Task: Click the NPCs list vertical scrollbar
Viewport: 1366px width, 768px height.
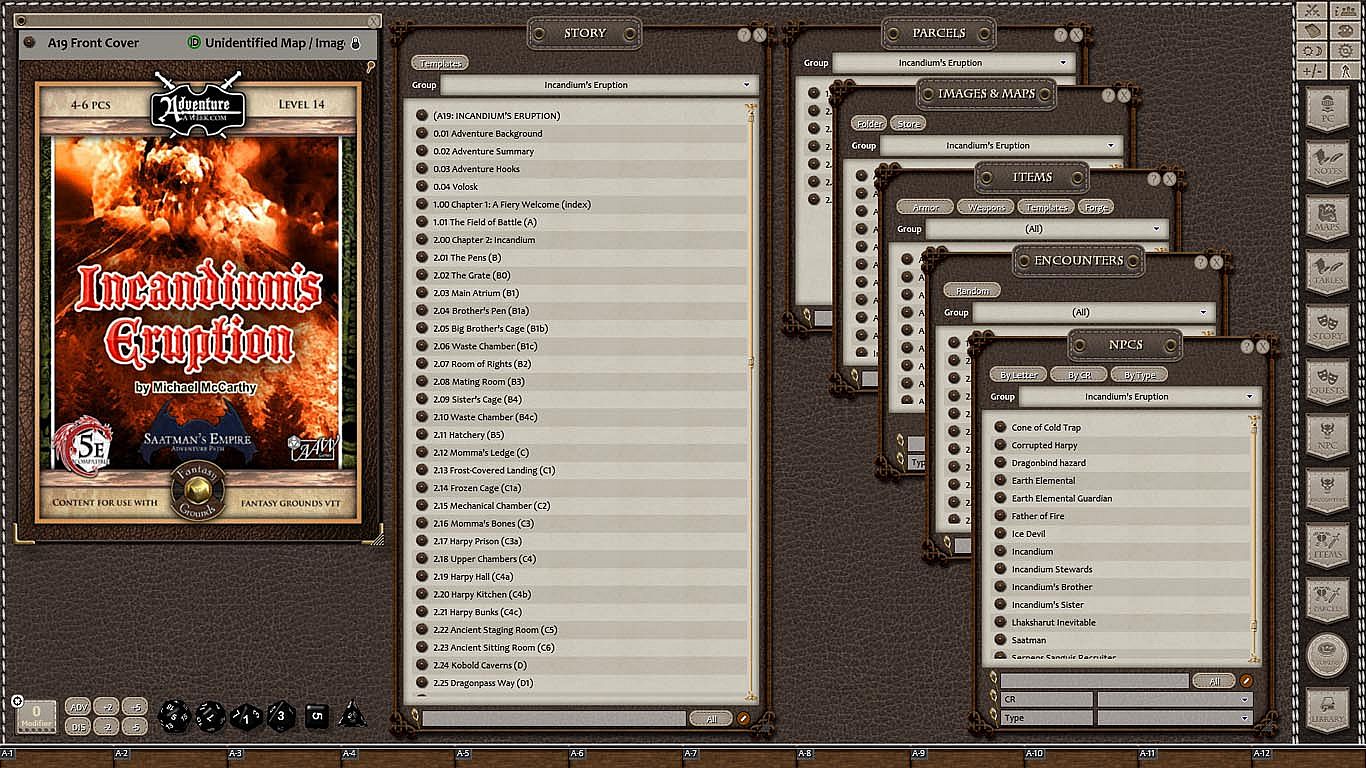Action: click(x=1254, y=537)
